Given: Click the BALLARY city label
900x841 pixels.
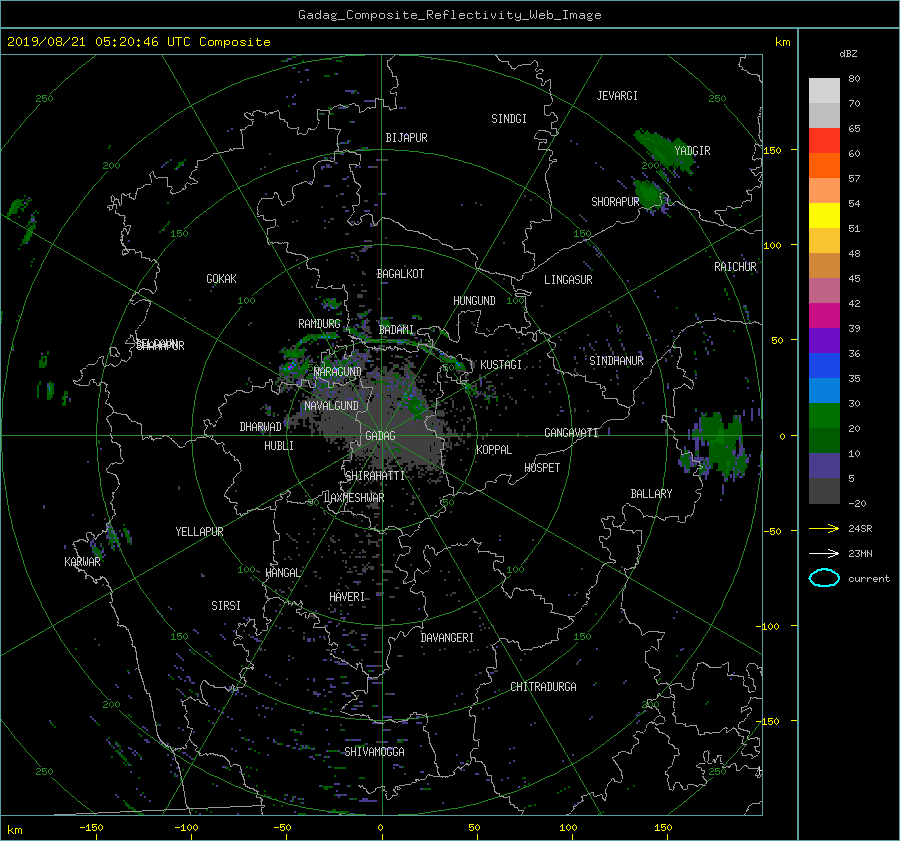Looking at the screenshot, I should pos(651,494).
